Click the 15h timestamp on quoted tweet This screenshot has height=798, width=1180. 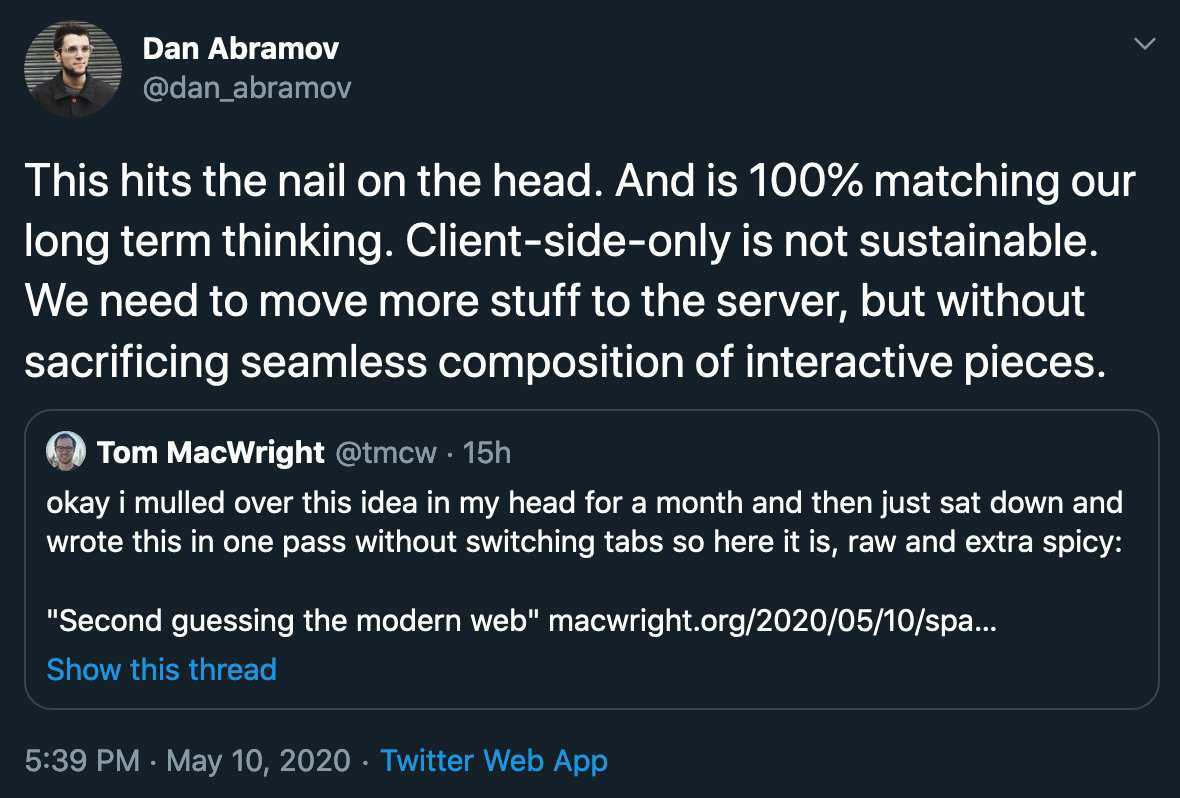[487, 453]
